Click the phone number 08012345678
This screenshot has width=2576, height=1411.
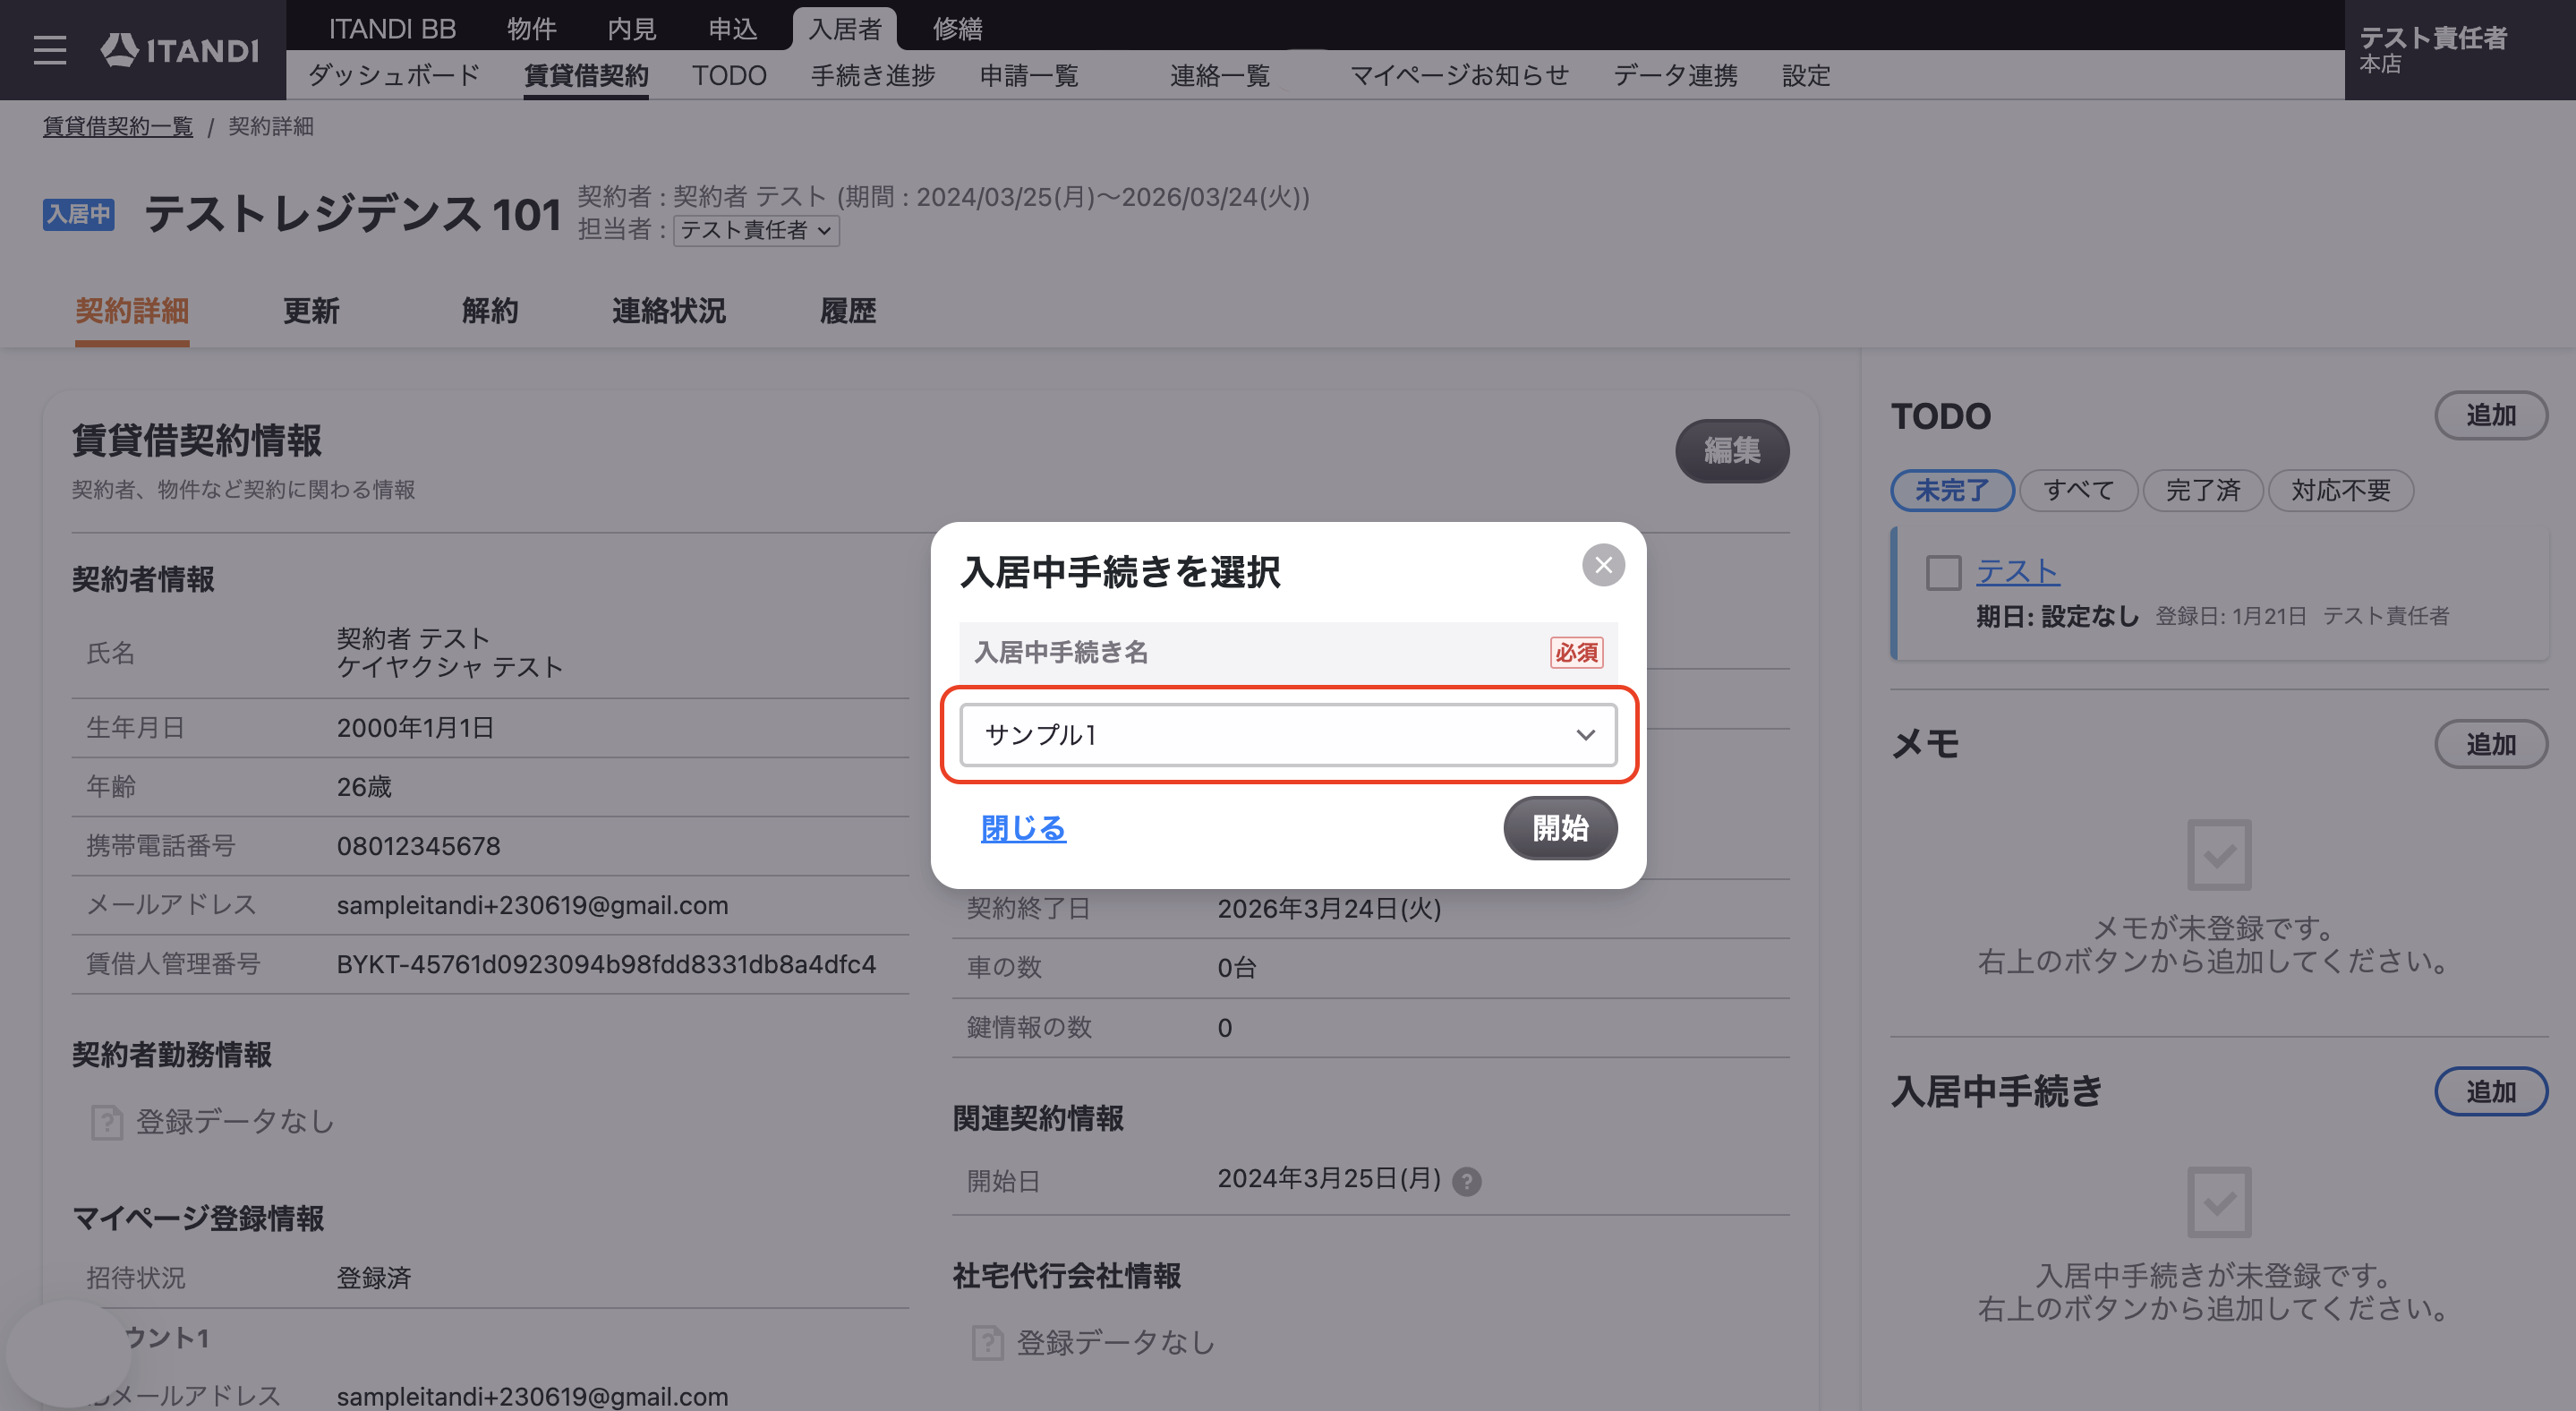pyautogui.click(x=418, y=846)
